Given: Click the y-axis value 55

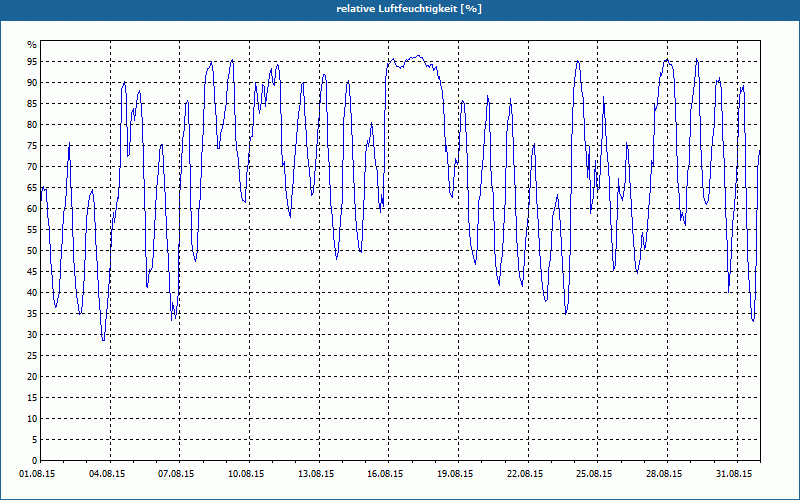Looking at the screenshot, I should coord(32,230).
